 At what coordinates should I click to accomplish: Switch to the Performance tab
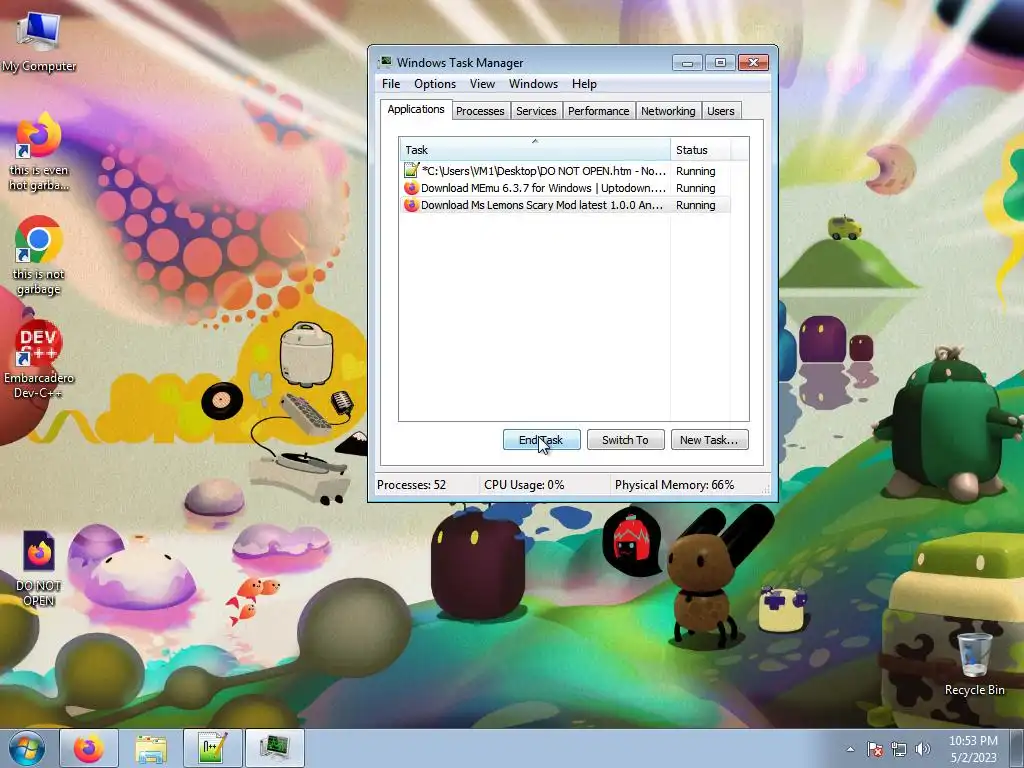click(598, 111)
